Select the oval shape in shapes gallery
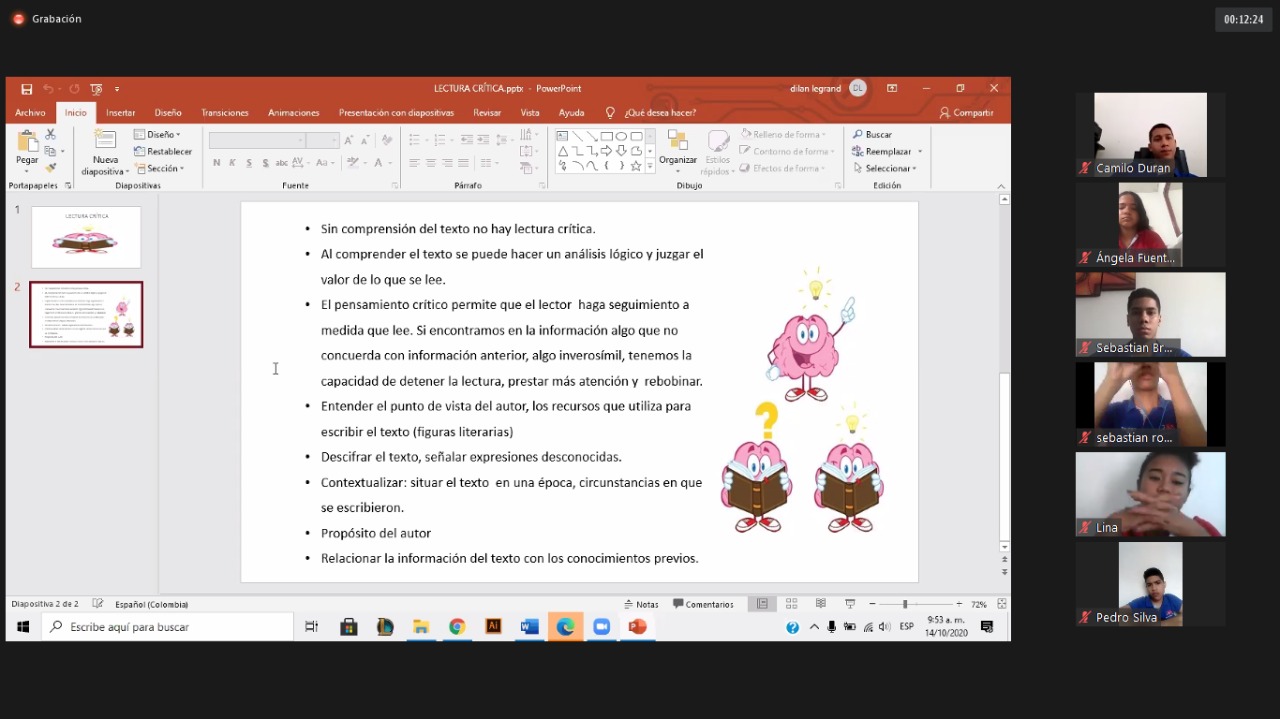This screenshot has height=719, width=1280. coord(621,136)
